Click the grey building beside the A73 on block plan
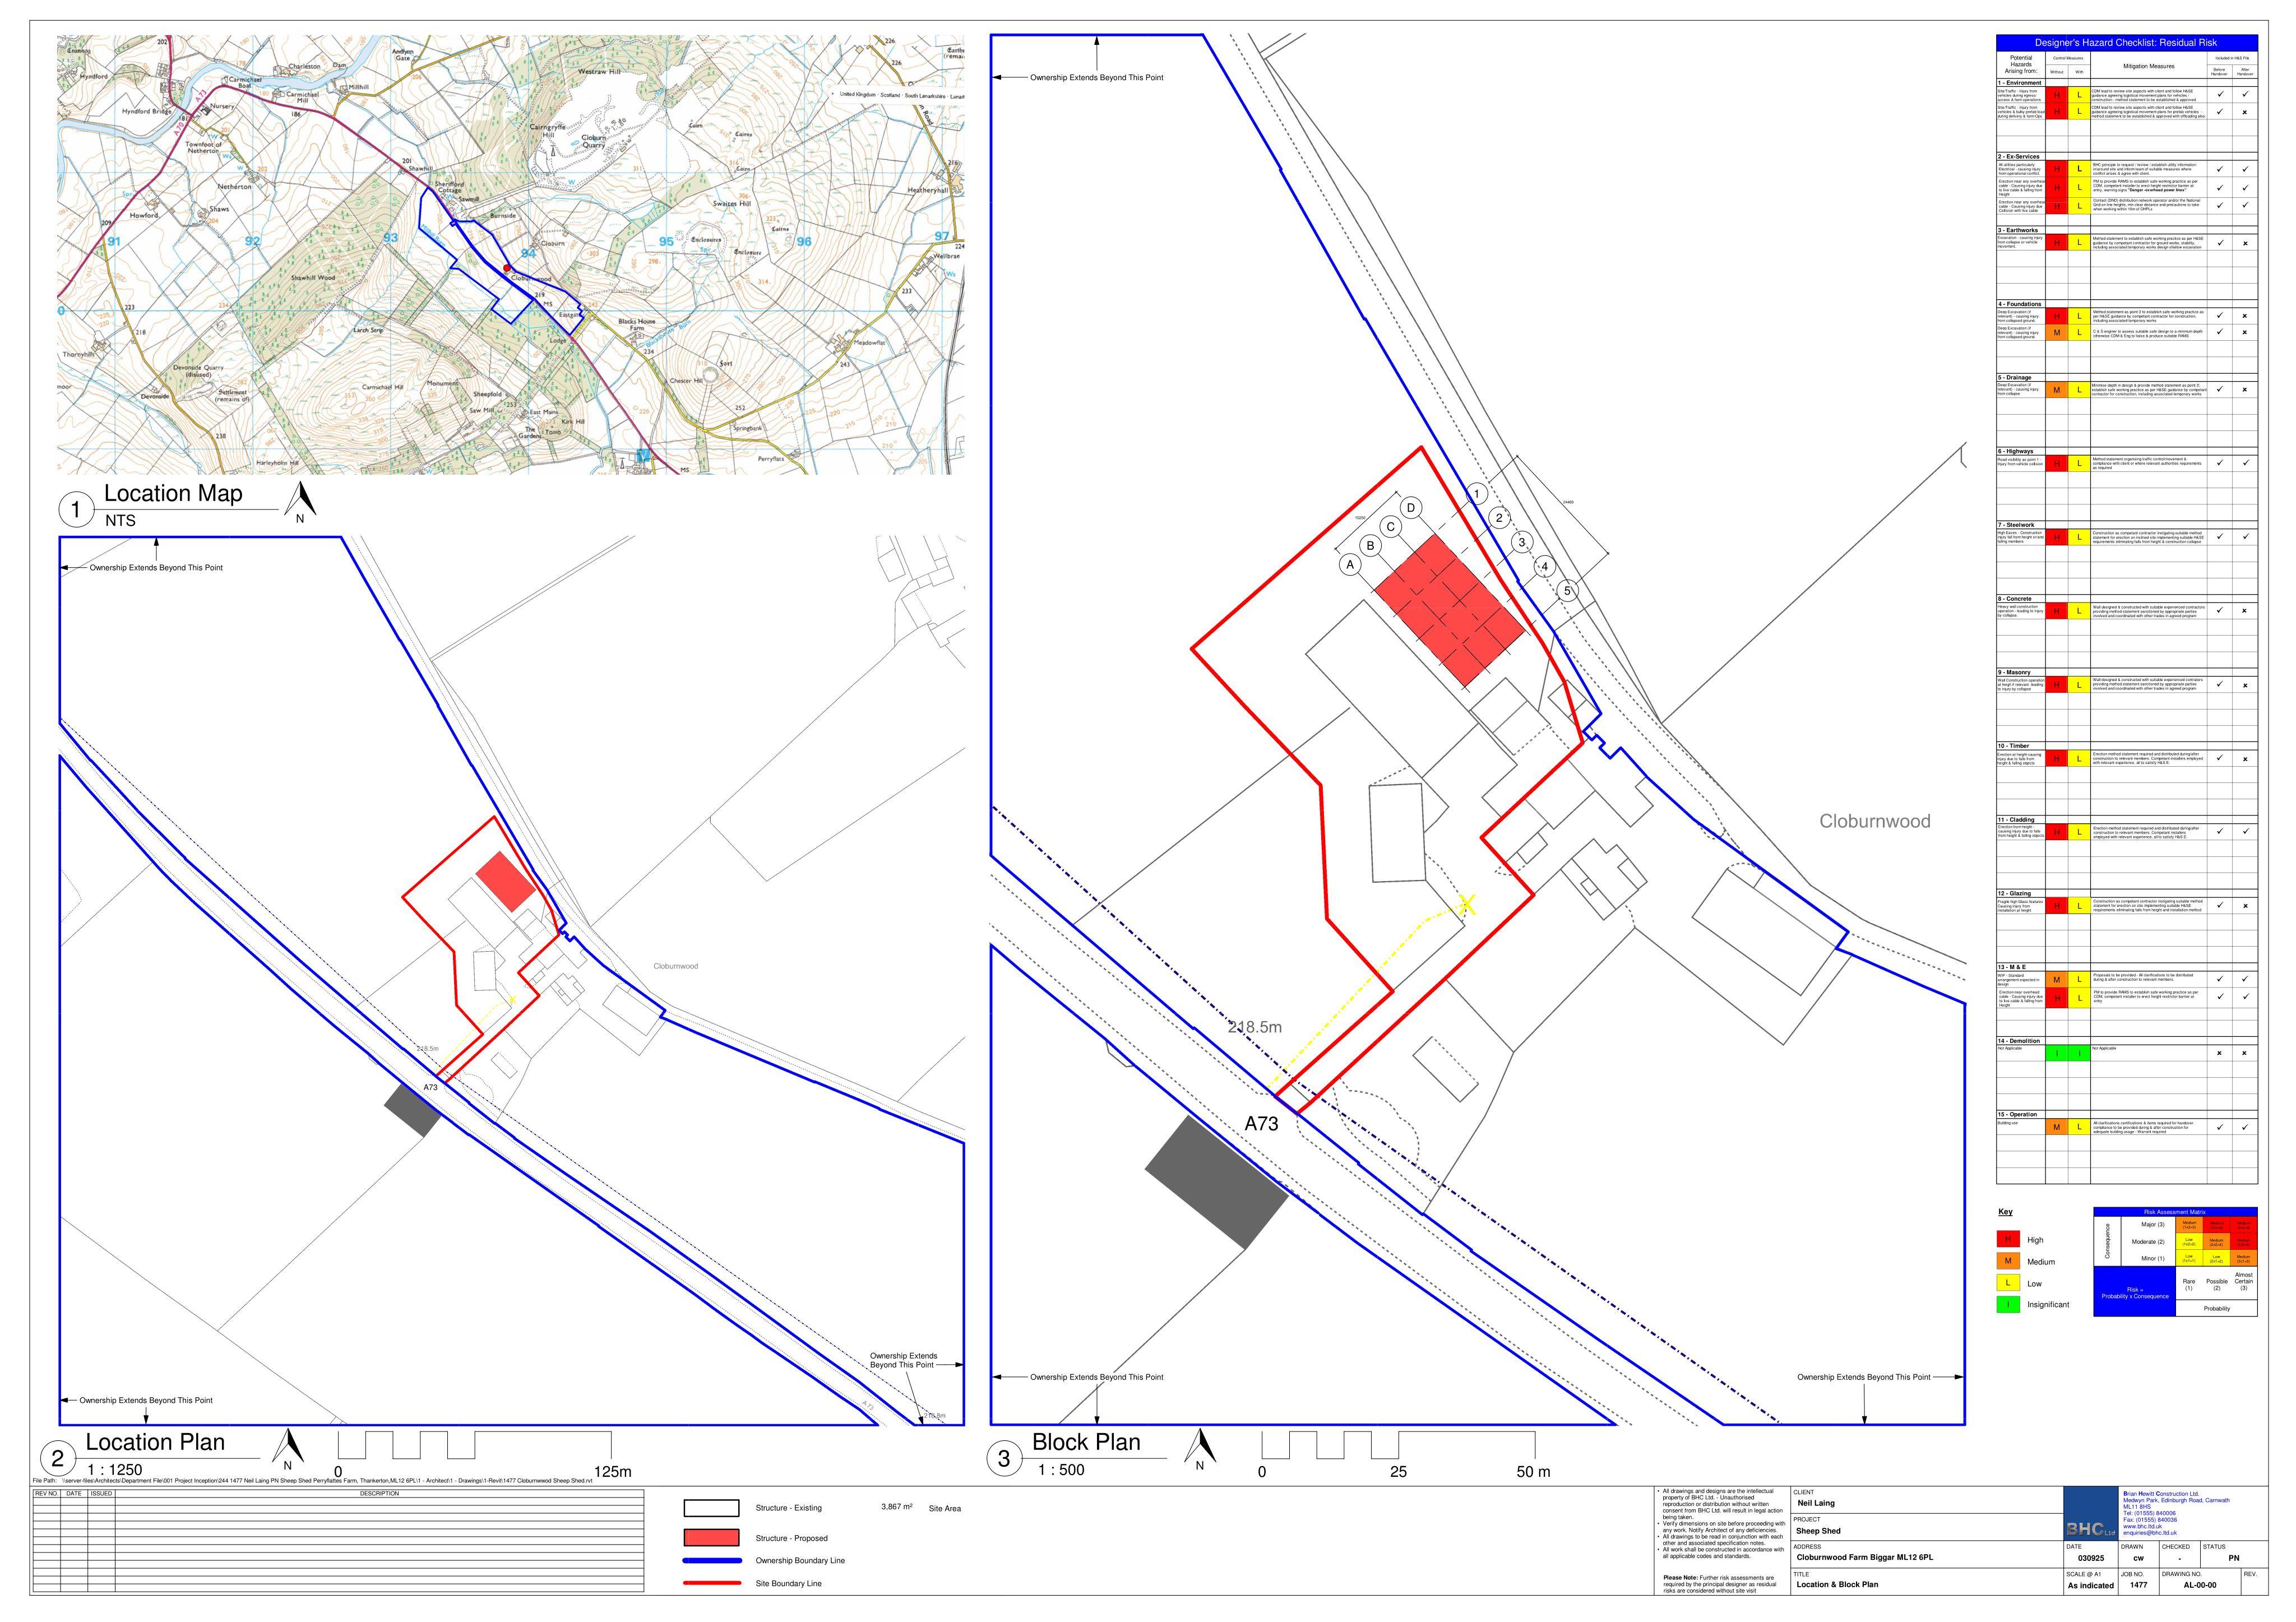This screenshot has width=2296, height=1622. (x=1217, y=1183)
